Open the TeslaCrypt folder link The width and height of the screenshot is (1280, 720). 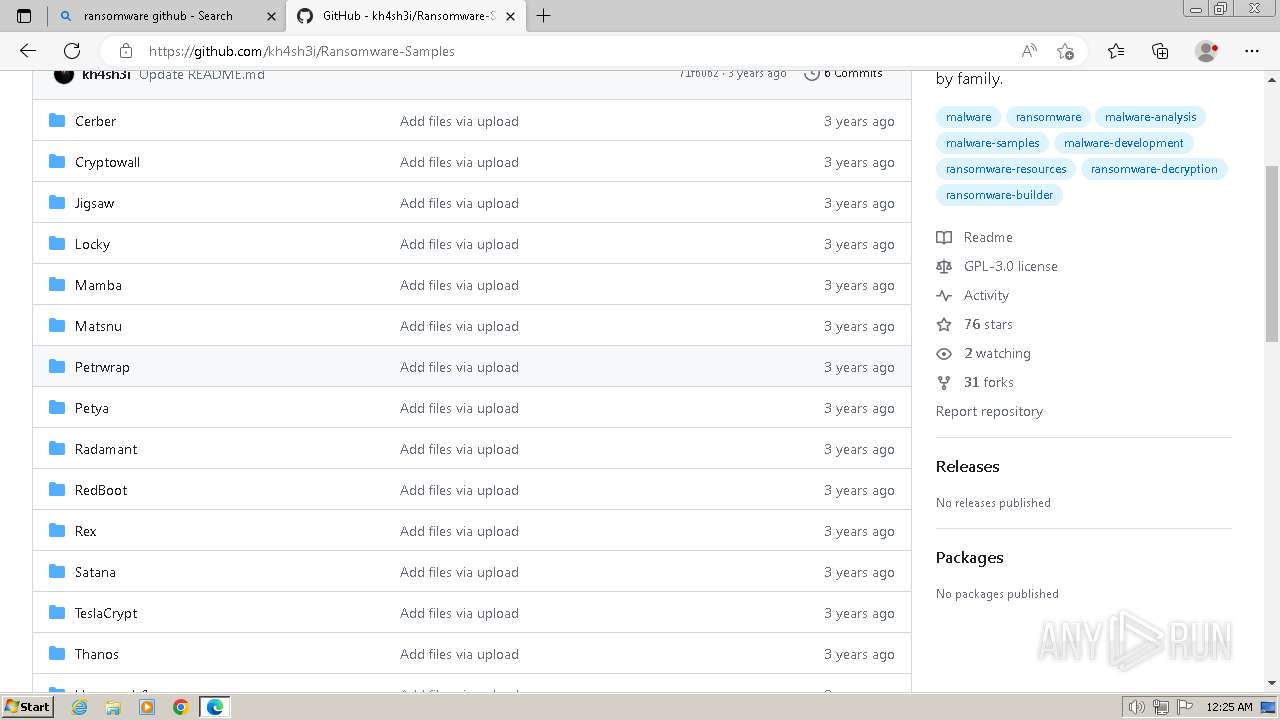pos(106,613)
